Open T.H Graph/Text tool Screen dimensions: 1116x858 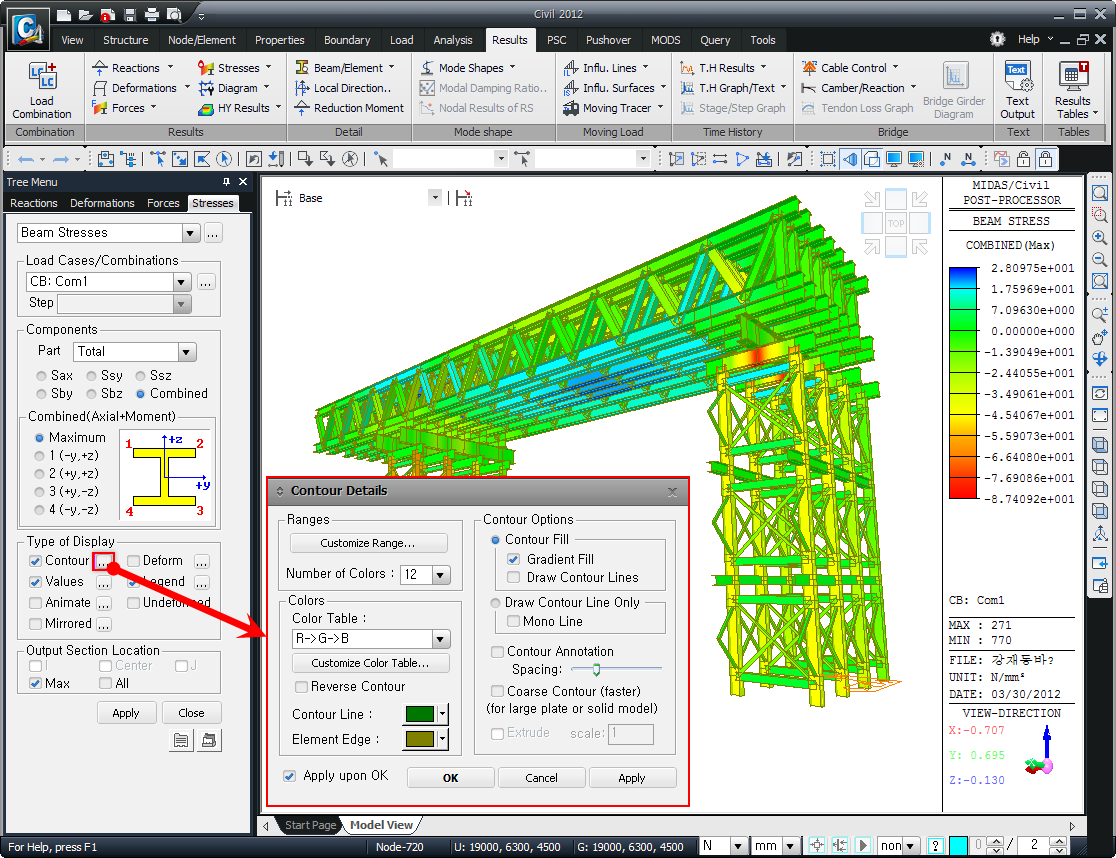[x=734, y=88]
